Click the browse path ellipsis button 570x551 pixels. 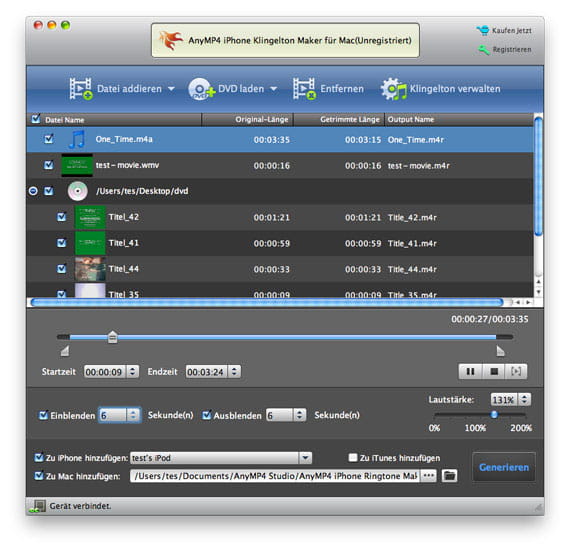tap(429, 475)
